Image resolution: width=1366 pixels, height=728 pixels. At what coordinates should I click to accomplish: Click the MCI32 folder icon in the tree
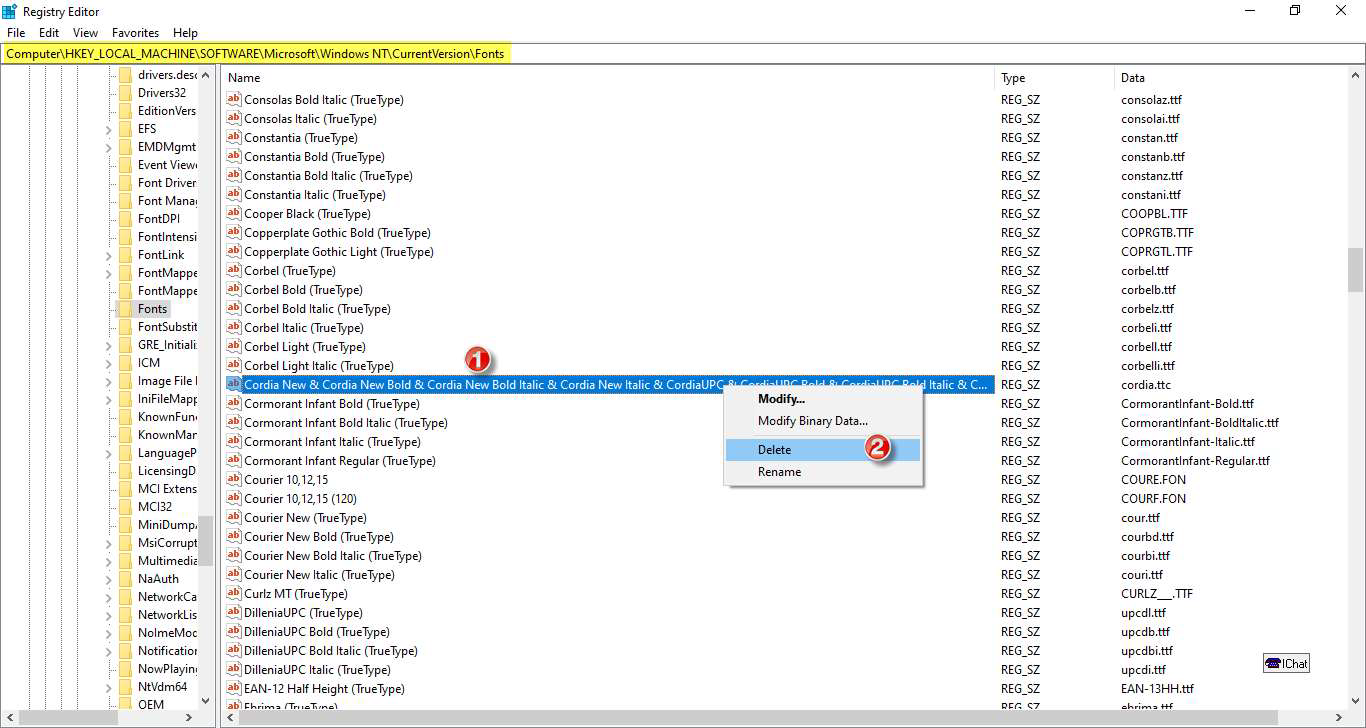point(125,507)
